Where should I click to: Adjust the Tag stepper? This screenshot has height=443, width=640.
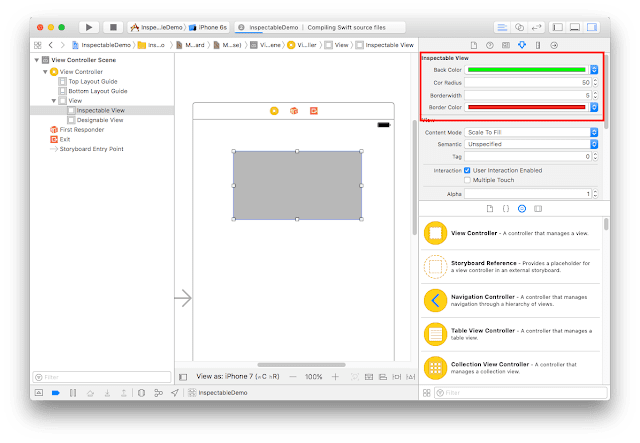click(x=596, y=157)
